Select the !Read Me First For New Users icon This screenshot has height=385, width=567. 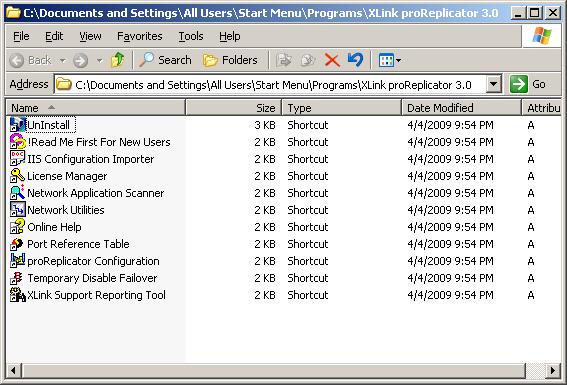click(17, 142)
